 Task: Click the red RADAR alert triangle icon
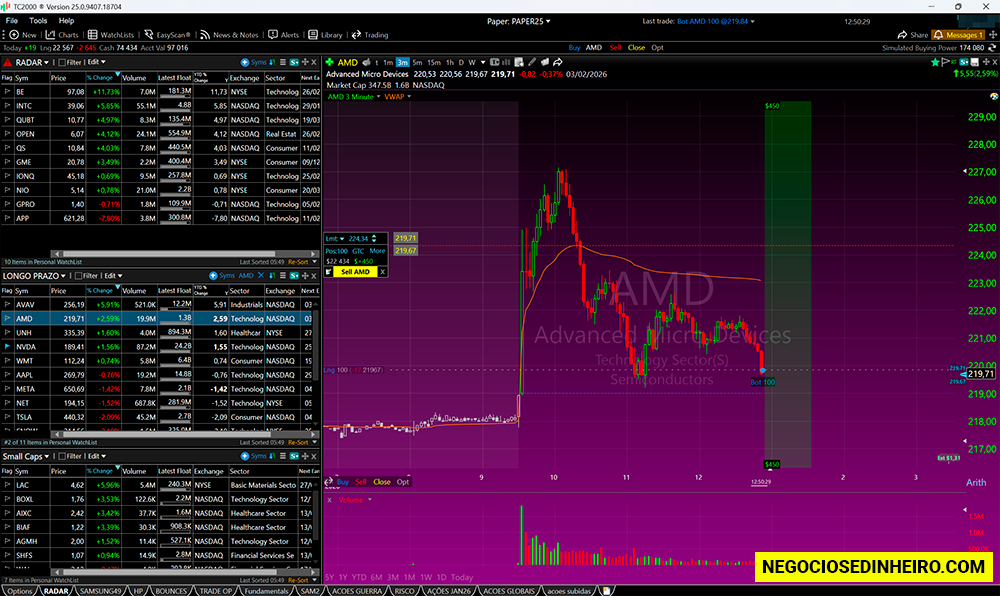[x=8, y=62]
